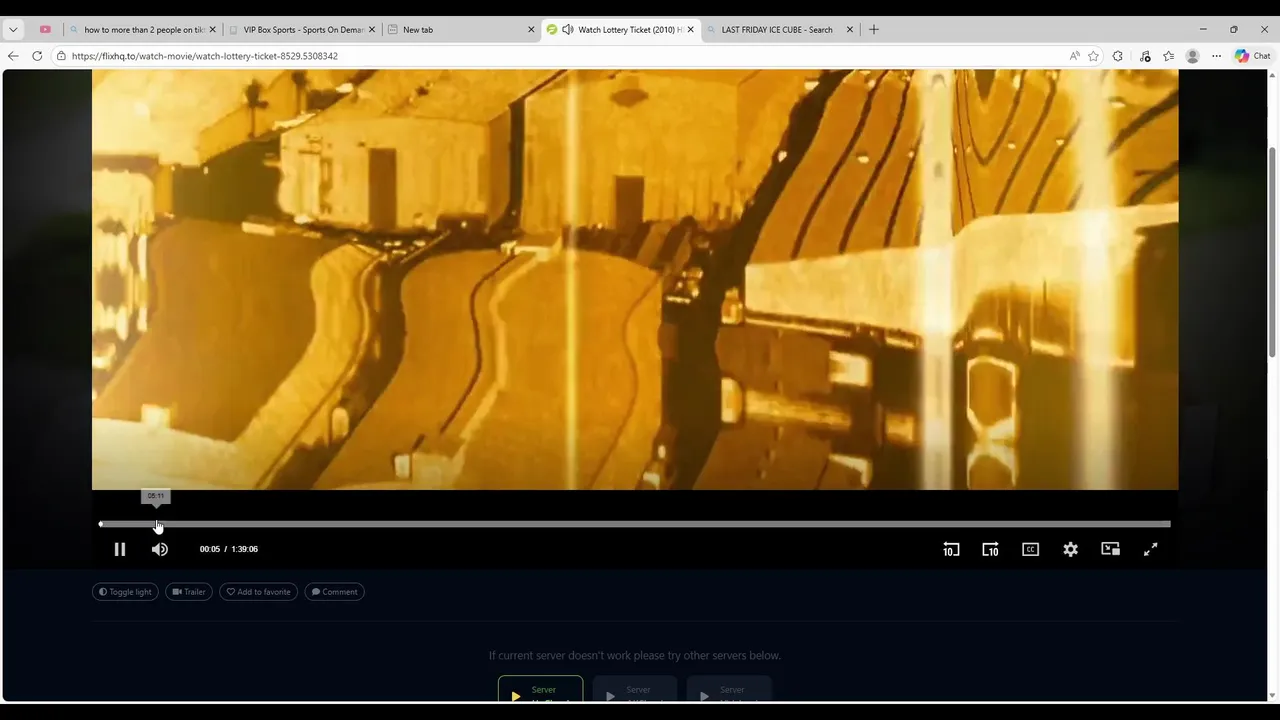
Task: Pause the movie playback
Action: pyautogui.click(x=120, y=549)
